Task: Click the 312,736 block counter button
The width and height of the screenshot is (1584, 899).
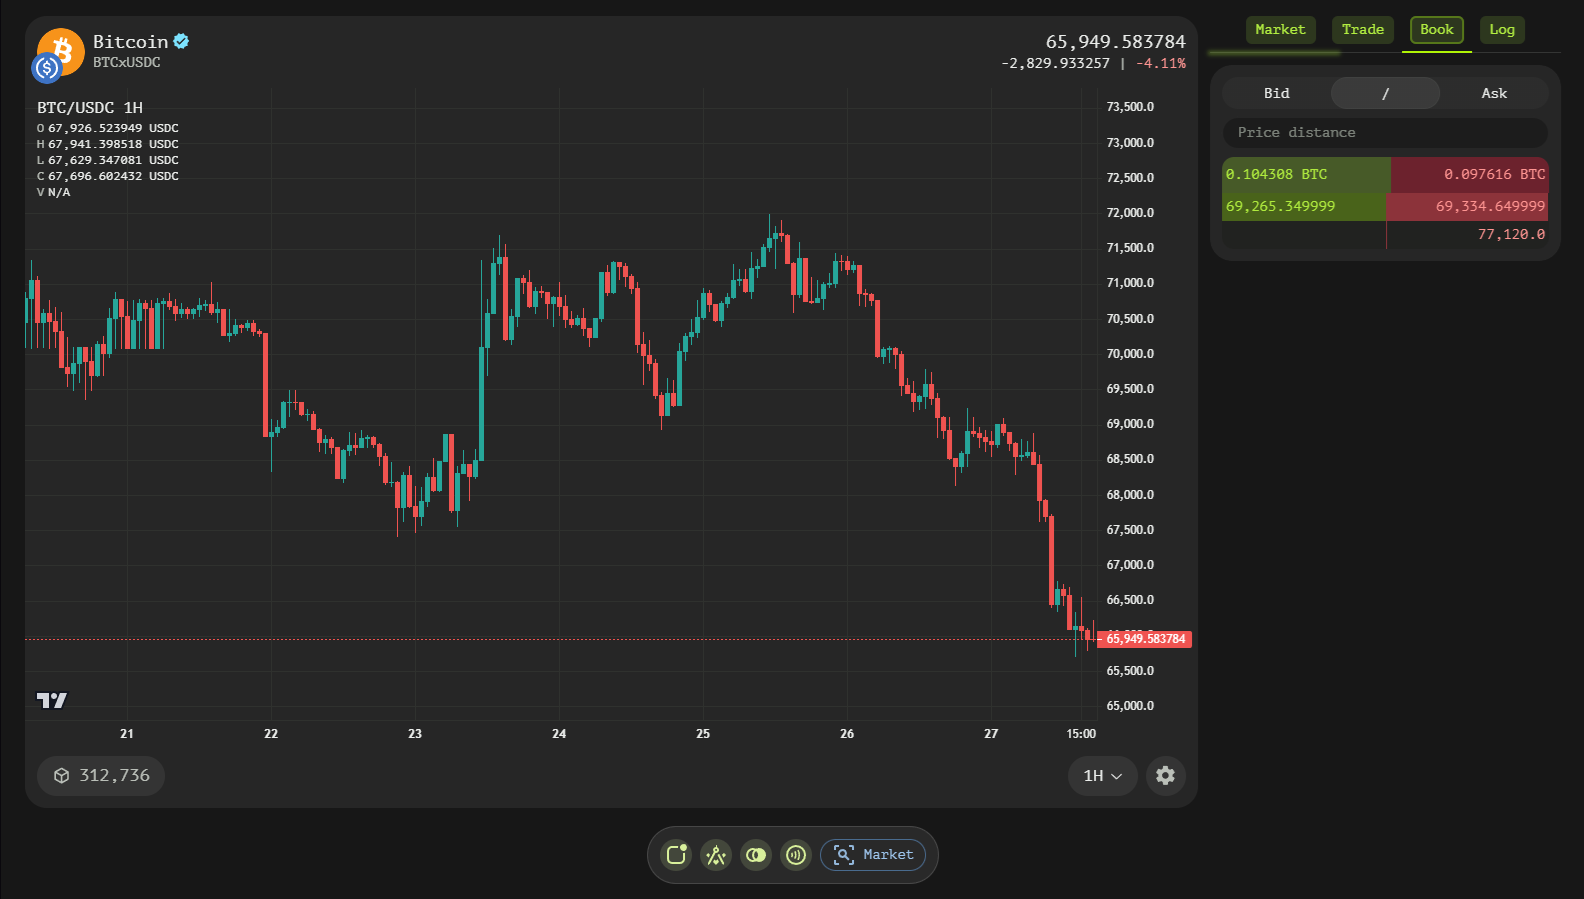Action: tap(101, 776)
